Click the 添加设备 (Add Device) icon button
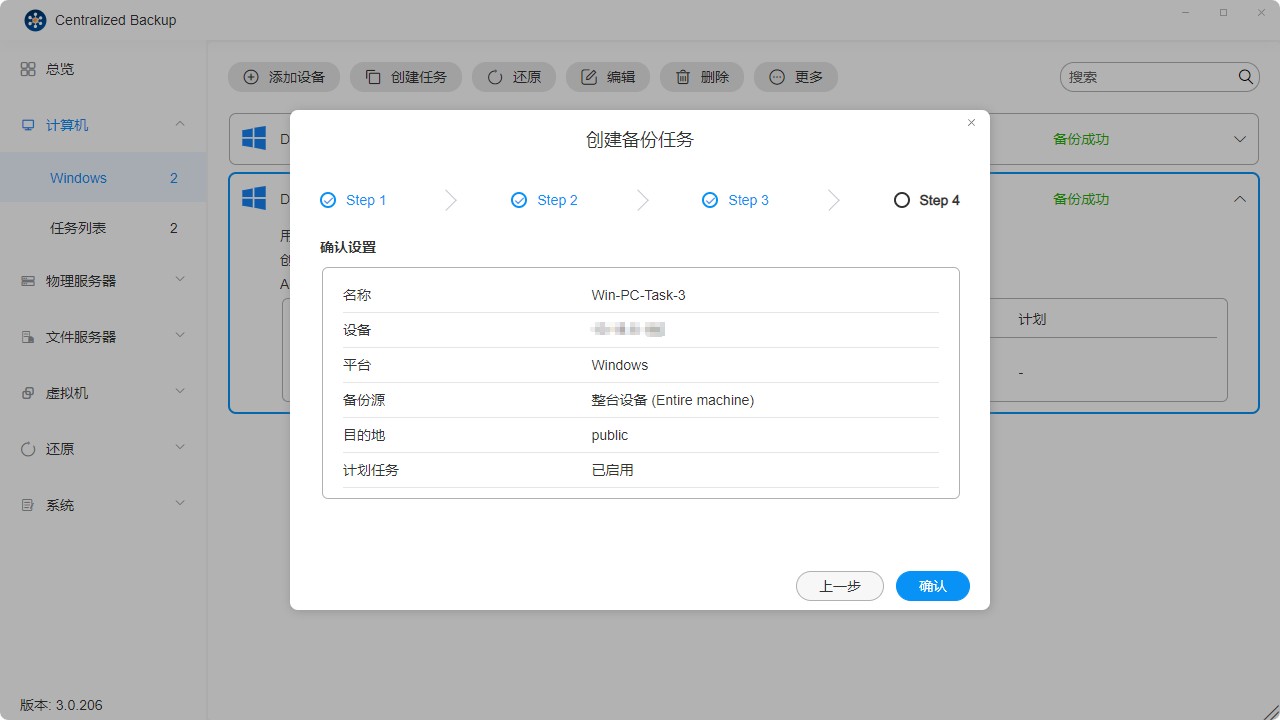This screenshot has width=1280, height=720. [248, 77]
